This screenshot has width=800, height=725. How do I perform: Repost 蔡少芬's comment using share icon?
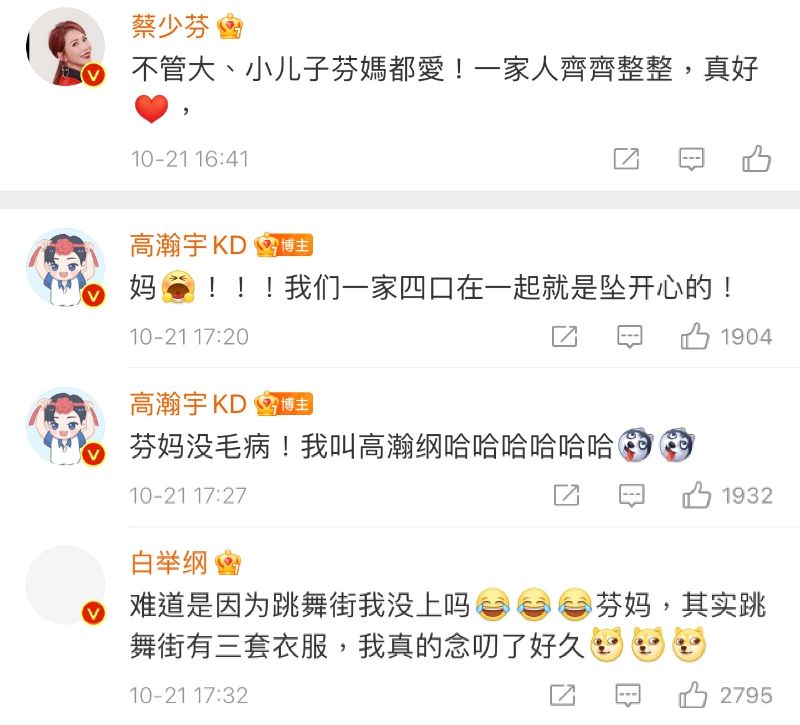point(626,159)
